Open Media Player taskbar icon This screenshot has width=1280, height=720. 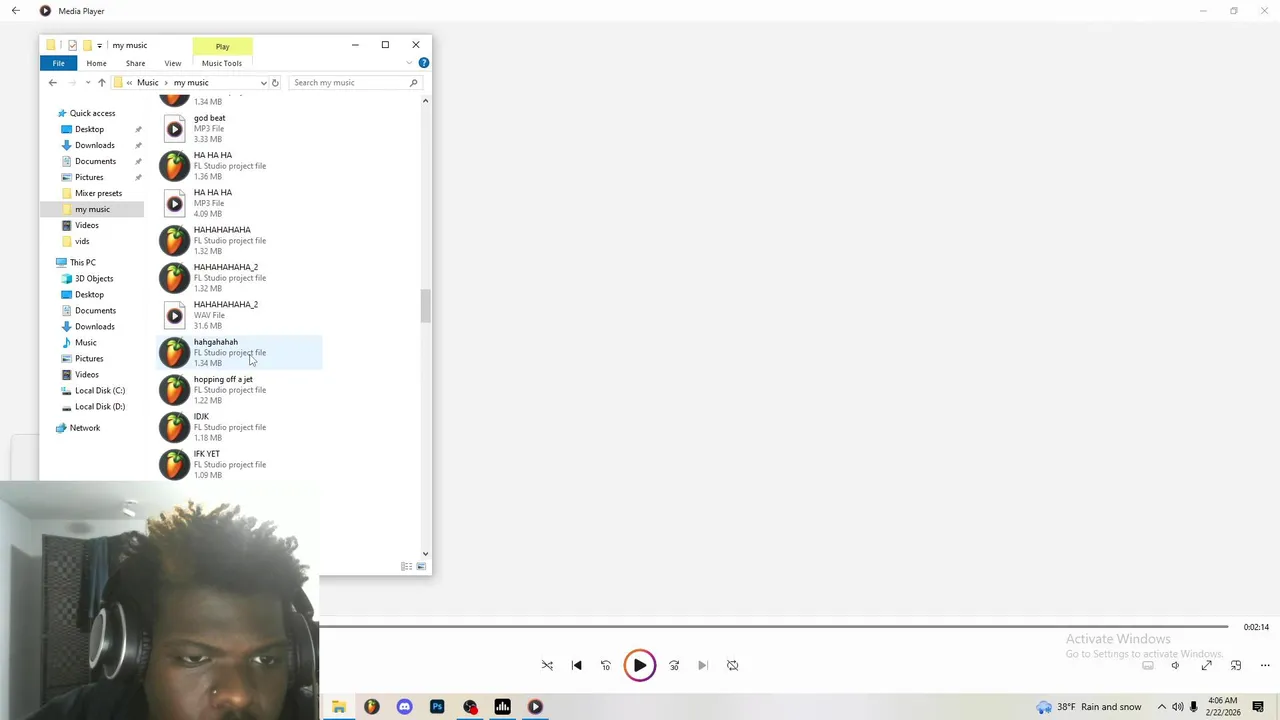pos(535,707)
